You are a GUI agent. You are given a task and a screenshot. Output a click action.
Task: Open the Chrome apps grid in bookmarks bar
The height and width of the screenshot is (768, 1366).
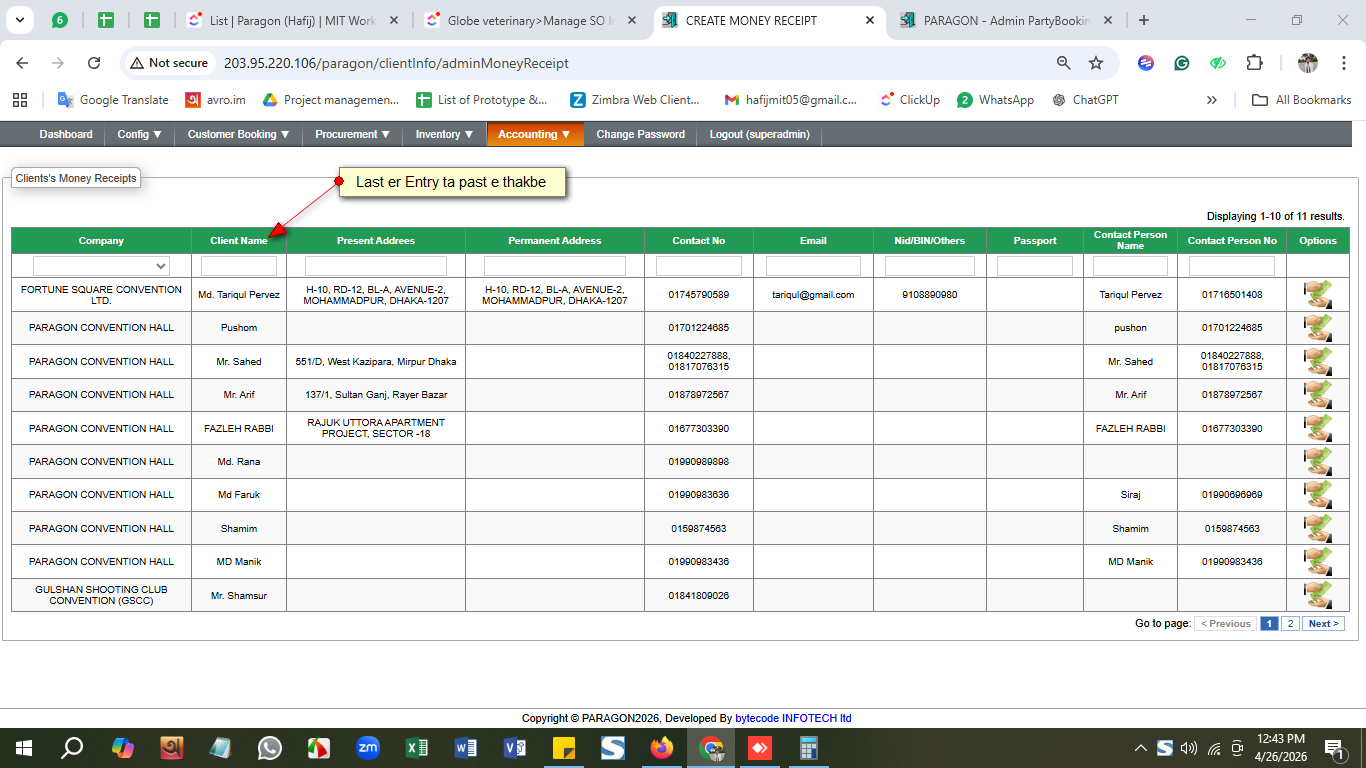pos(20,100)
